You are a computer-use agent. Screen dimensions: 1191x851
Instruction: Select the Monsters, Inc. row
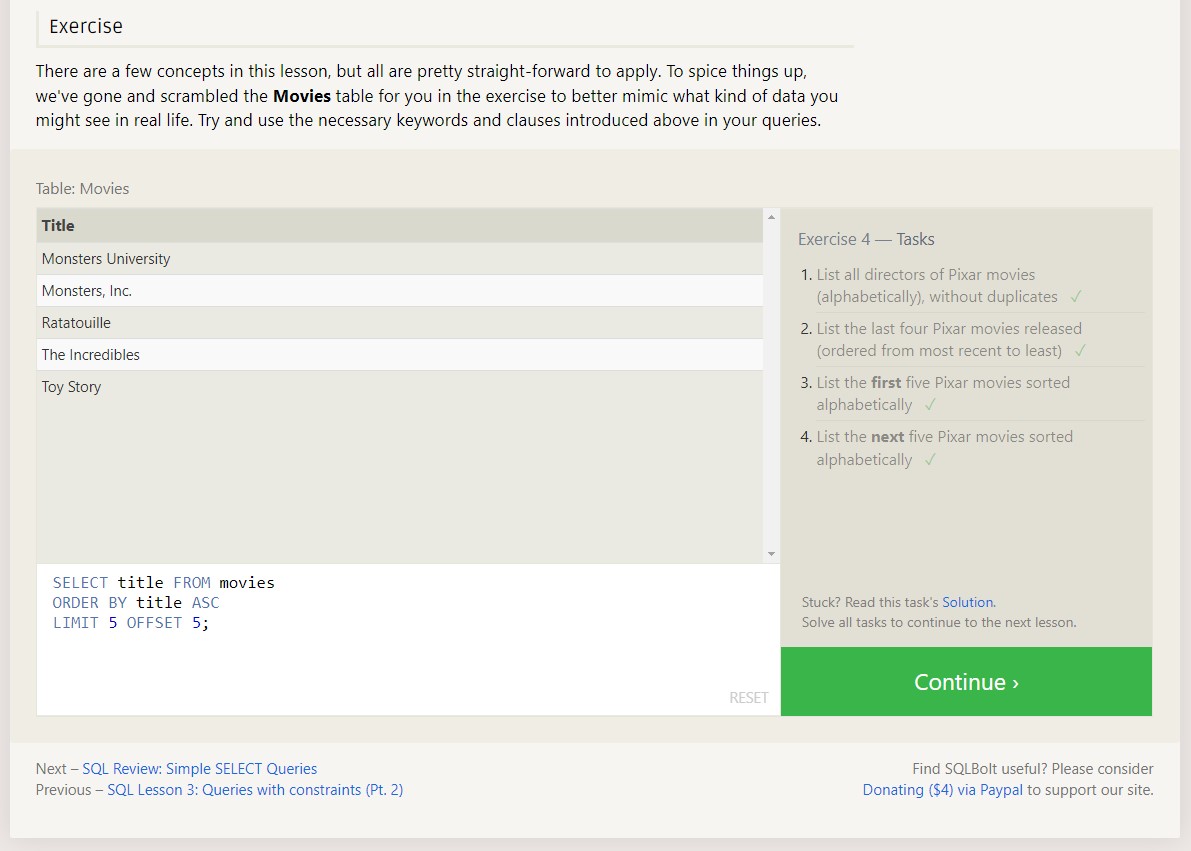tap(400, 291)
